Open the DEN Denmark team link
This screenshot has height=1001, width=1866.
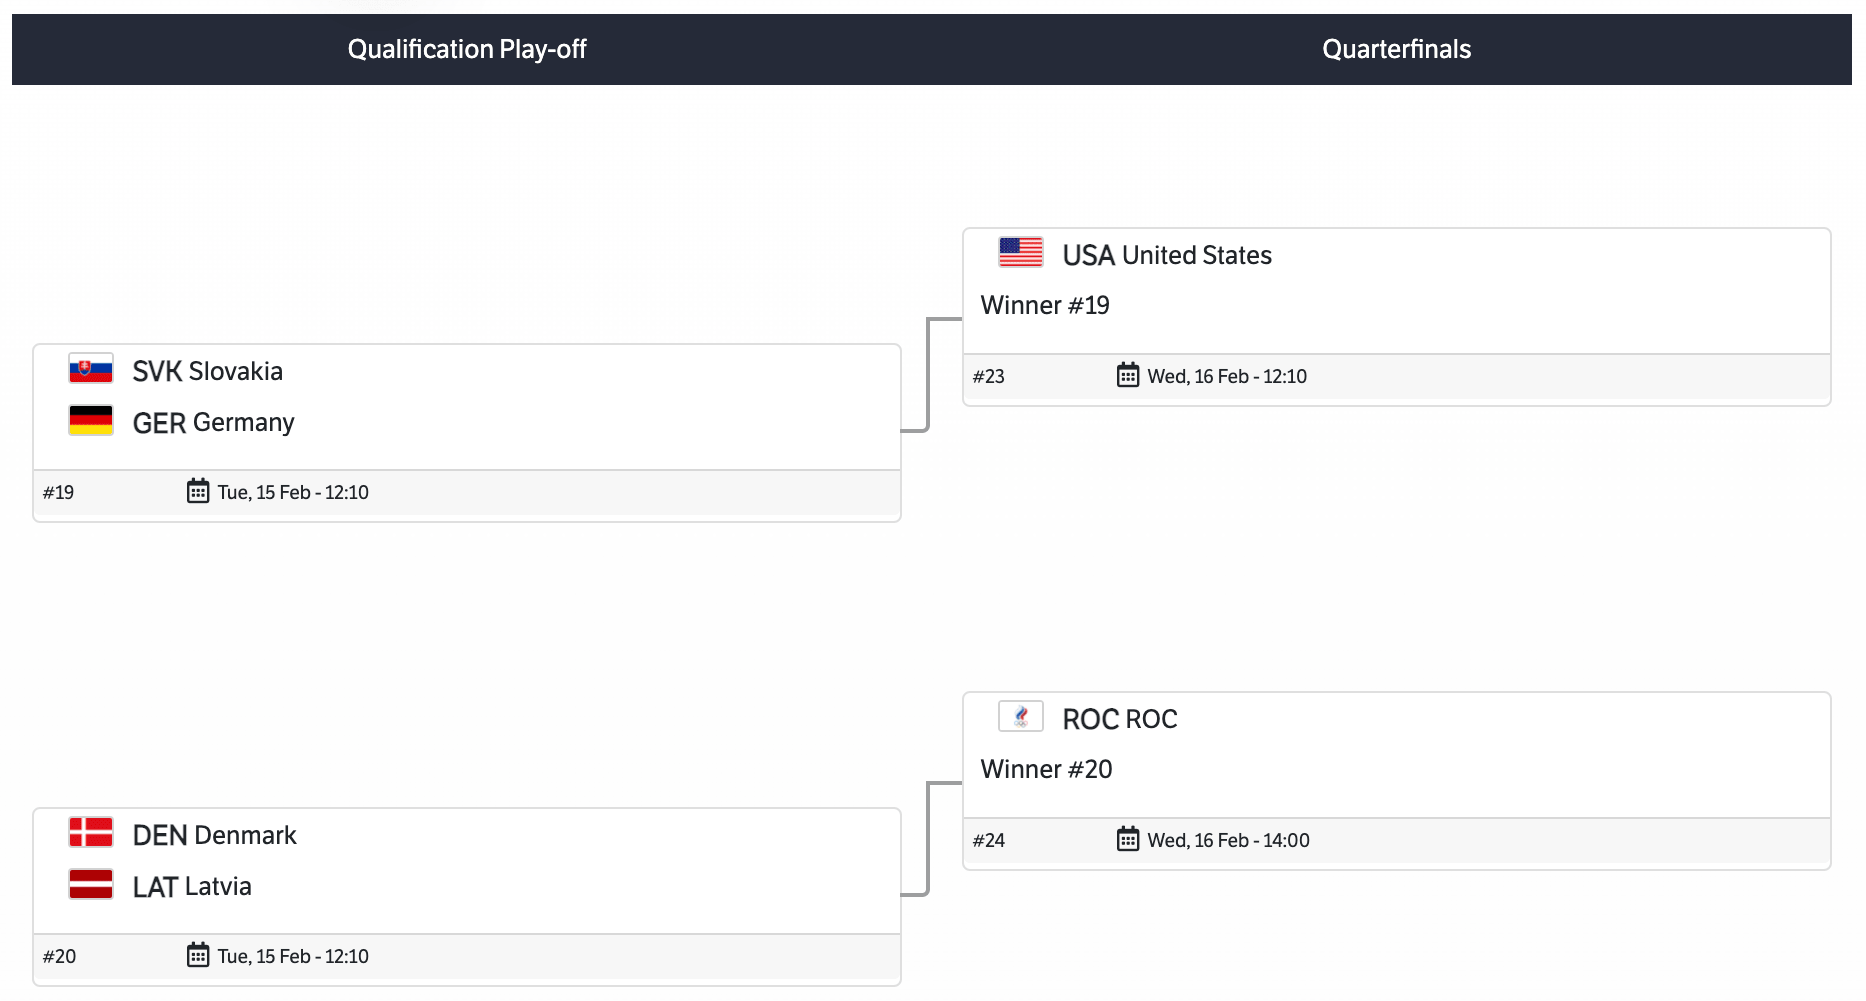click(x=214, y=836)
